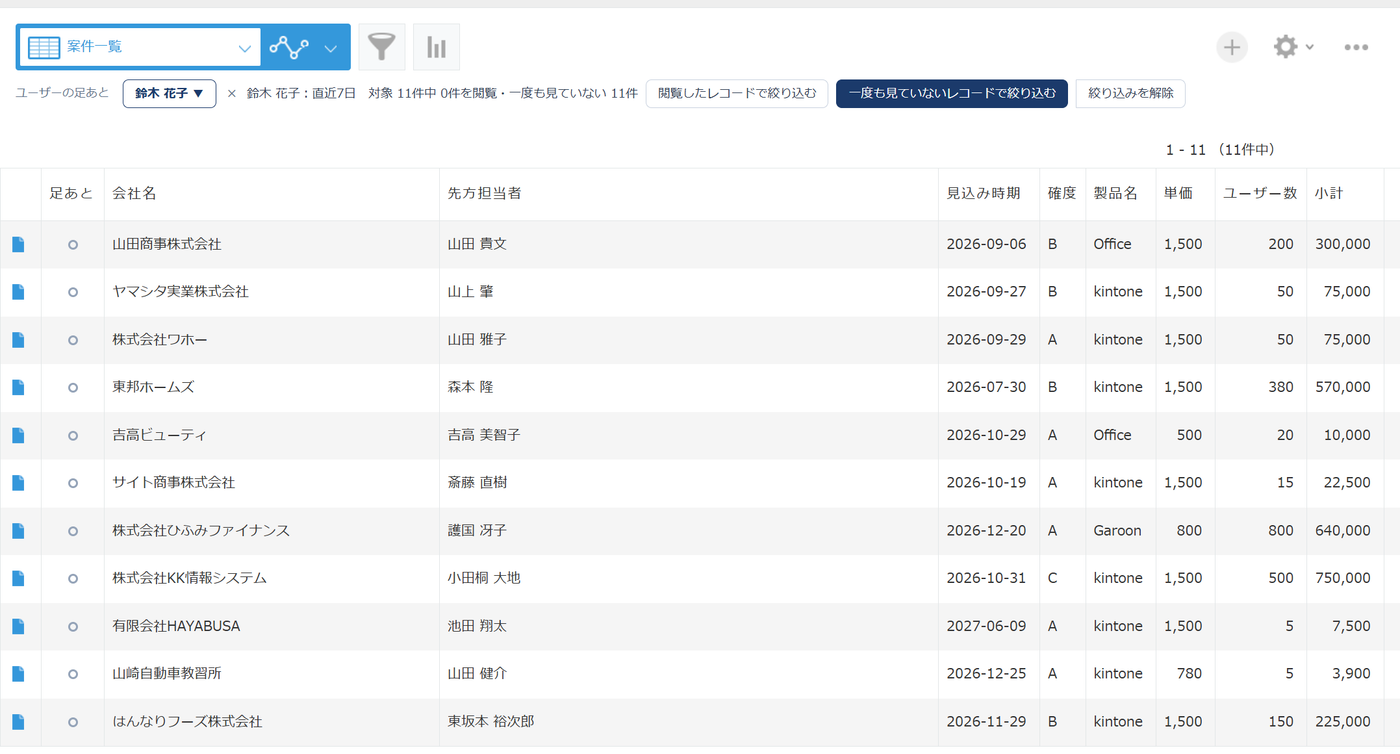Open record icon for 山田商事株式会社
Image resolution: width=1400 pixels, height=754 pixels.
point(18,244)
